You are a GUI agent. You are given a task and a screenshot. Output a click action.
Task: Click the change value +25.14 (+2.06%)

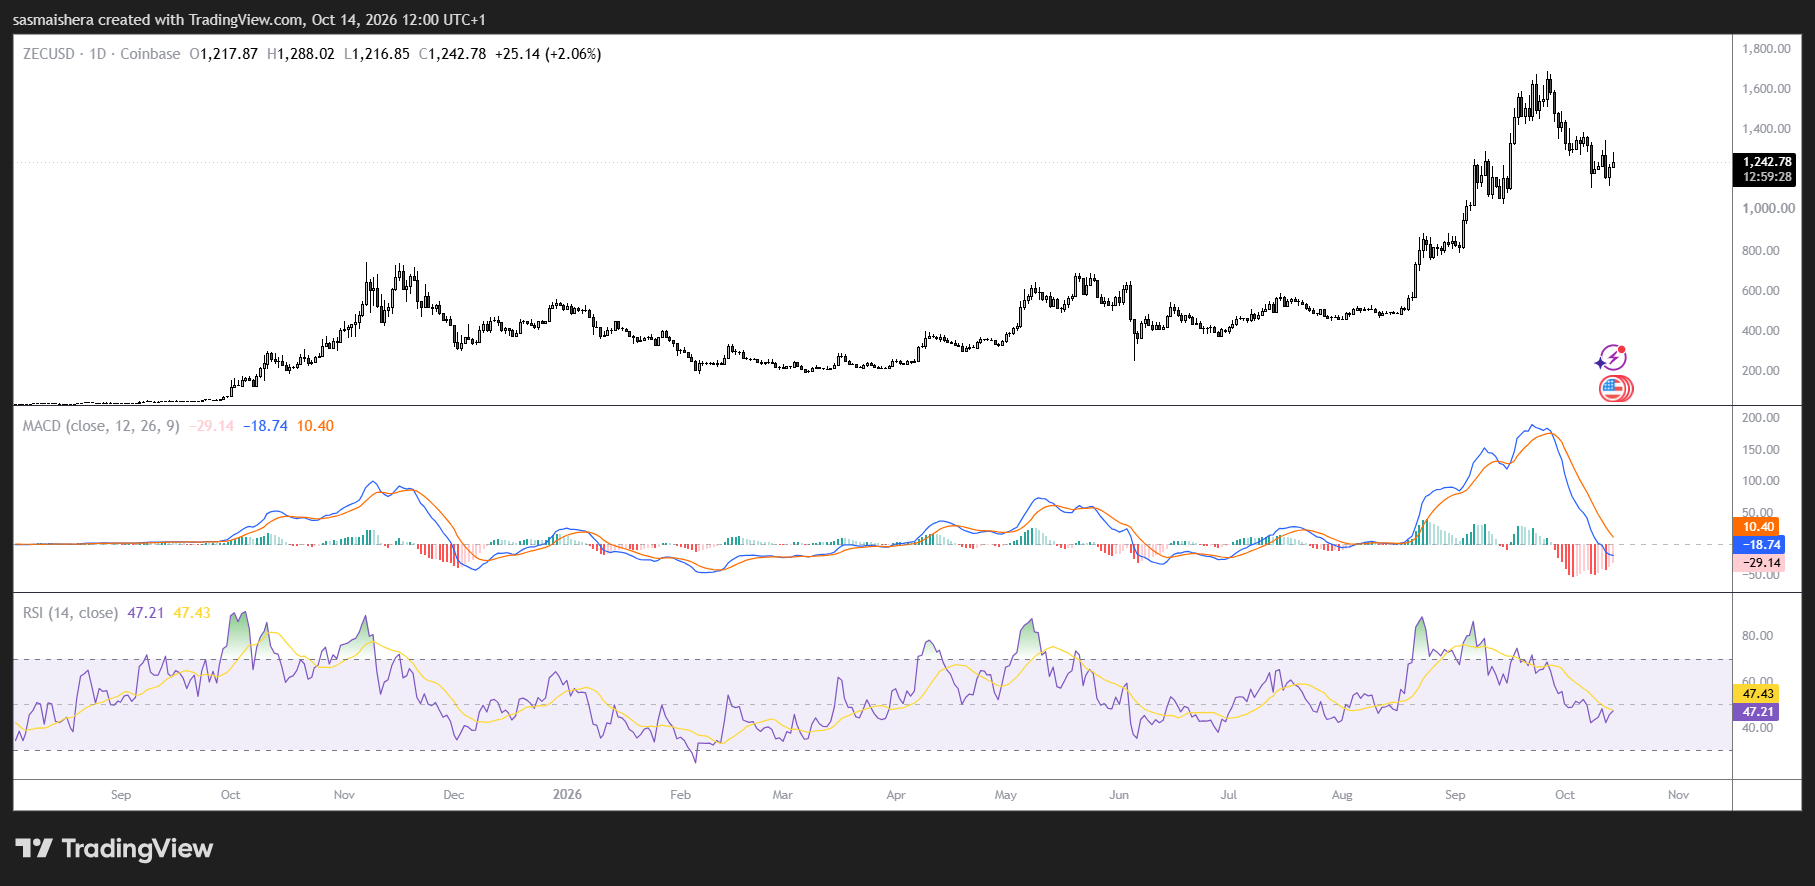click(548, 54)
